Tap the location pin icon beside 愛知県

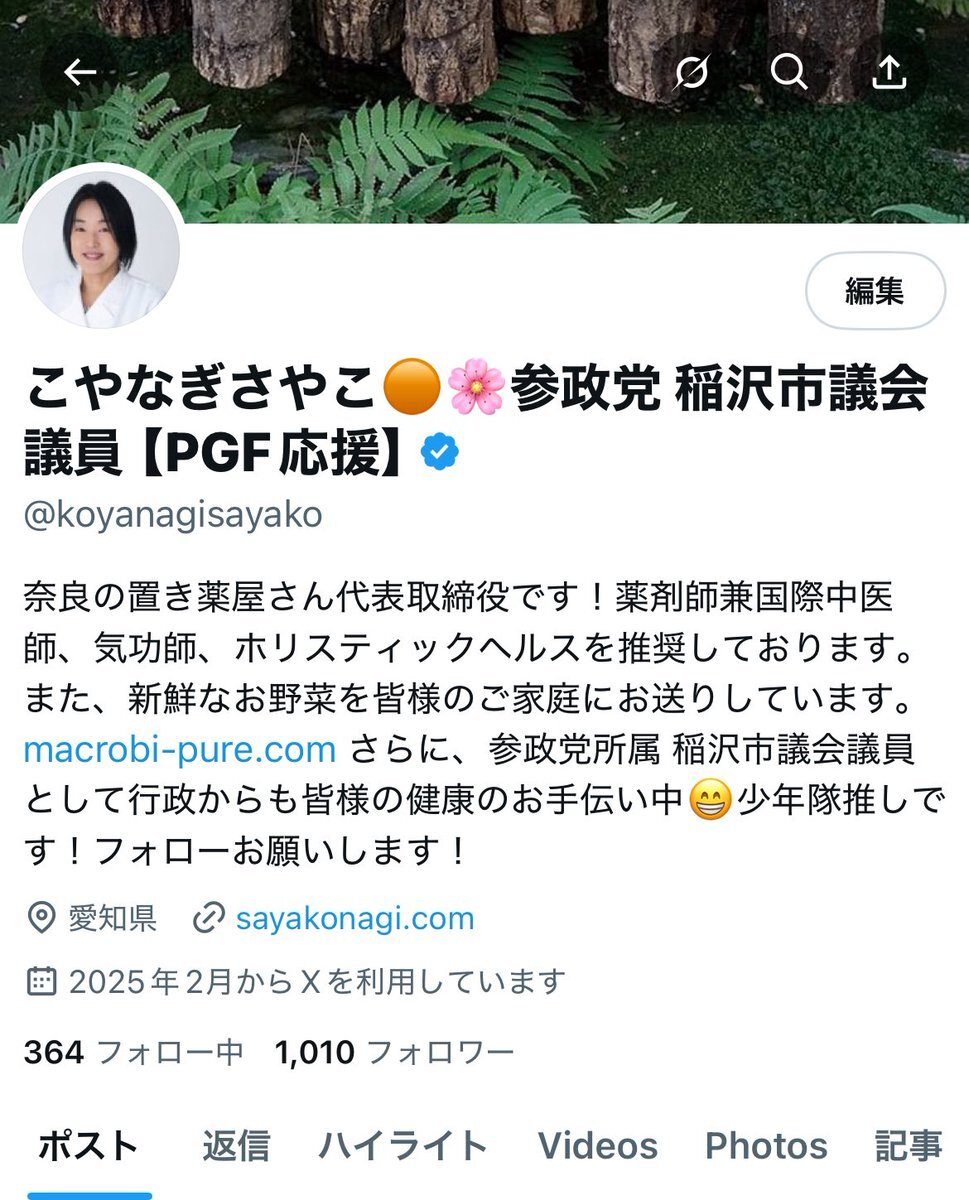pos(40,918)
